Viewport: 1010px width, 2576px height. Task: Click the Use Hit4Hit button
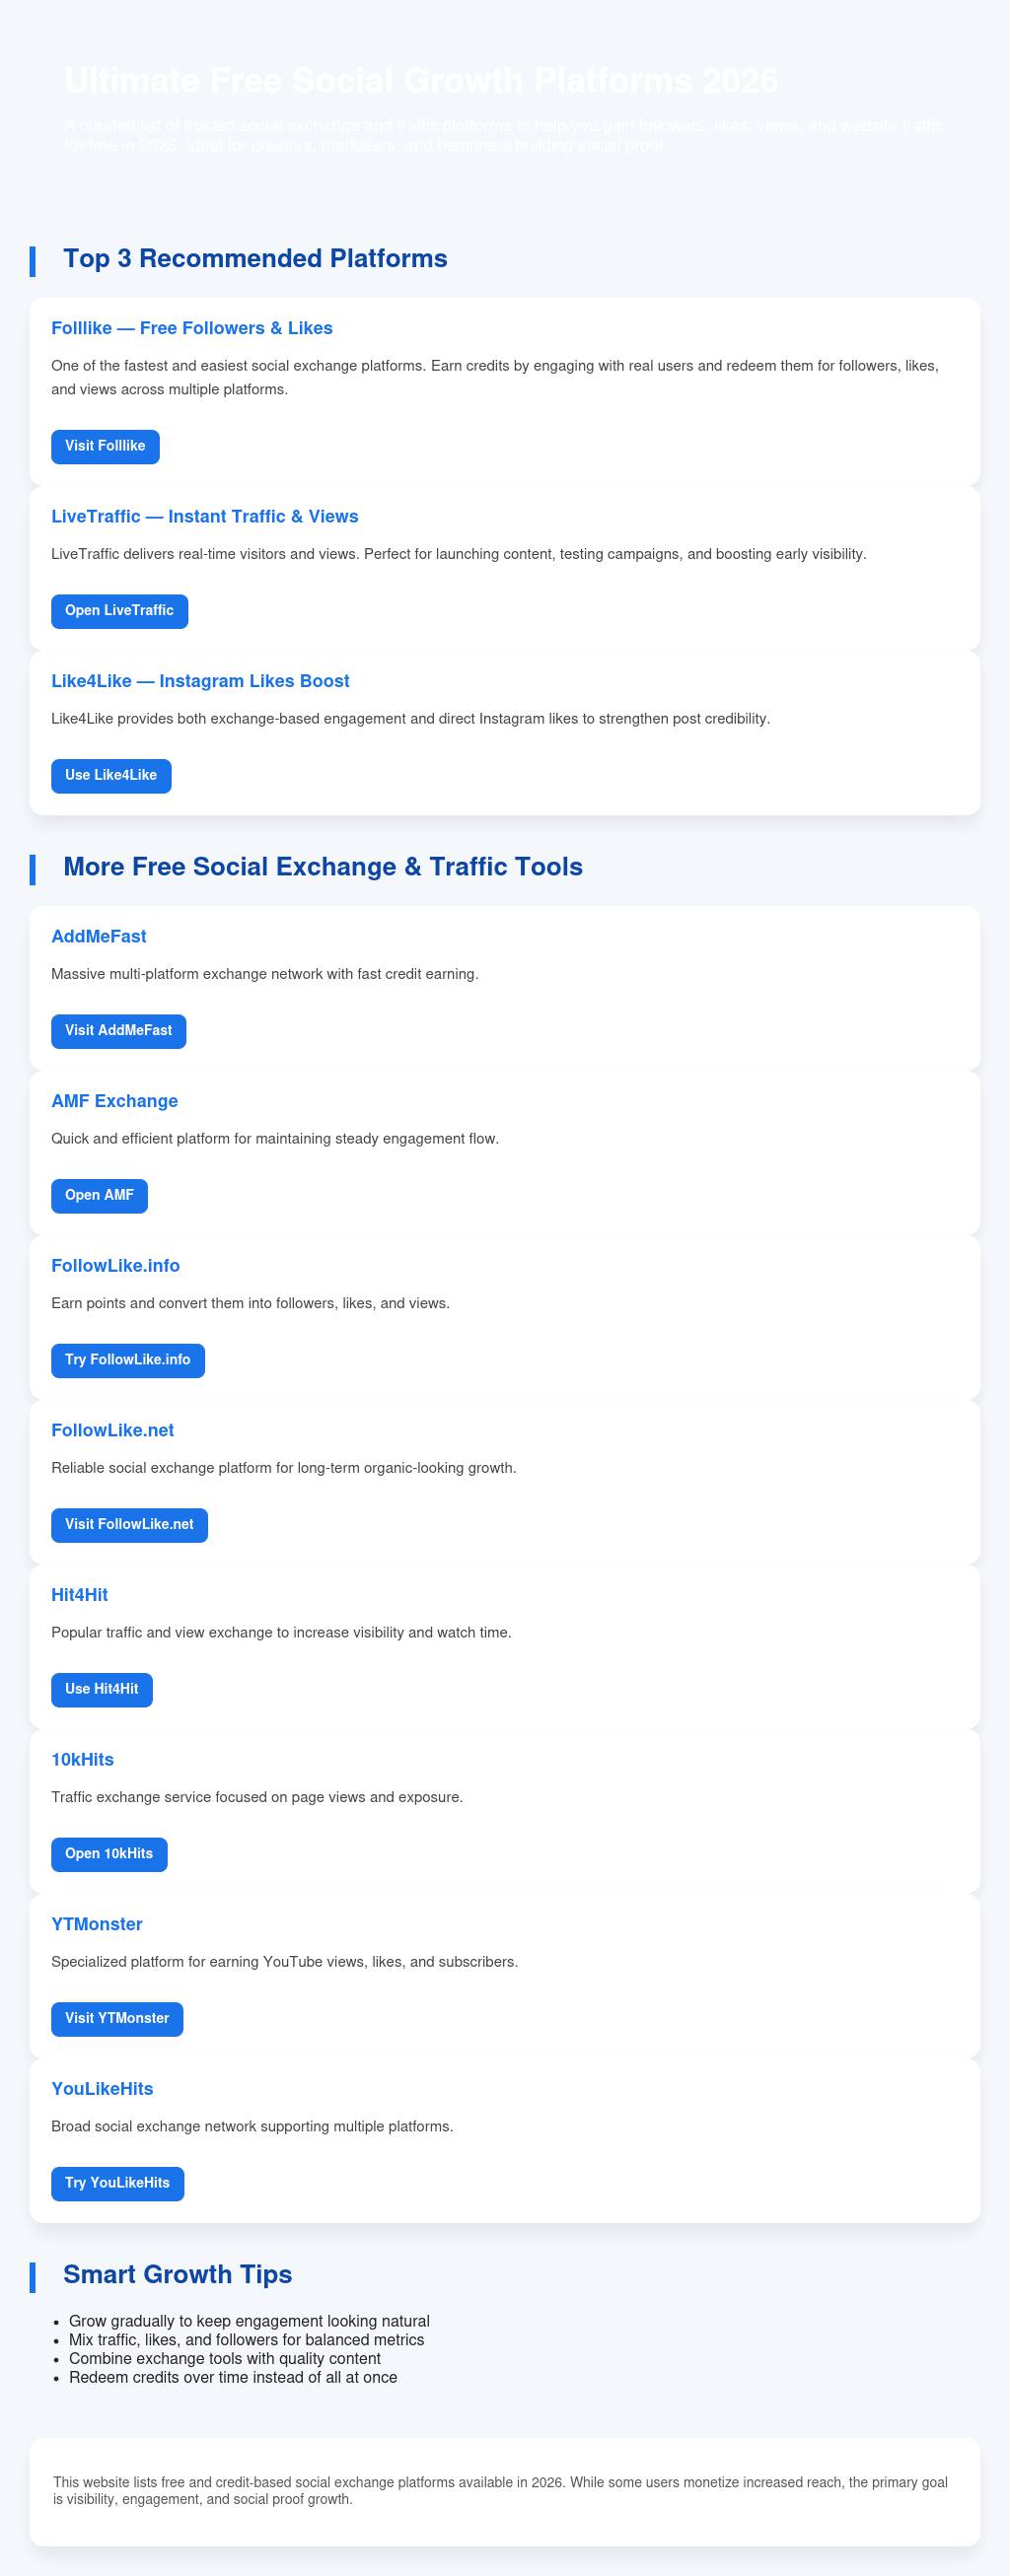(x=101, y=1689)
